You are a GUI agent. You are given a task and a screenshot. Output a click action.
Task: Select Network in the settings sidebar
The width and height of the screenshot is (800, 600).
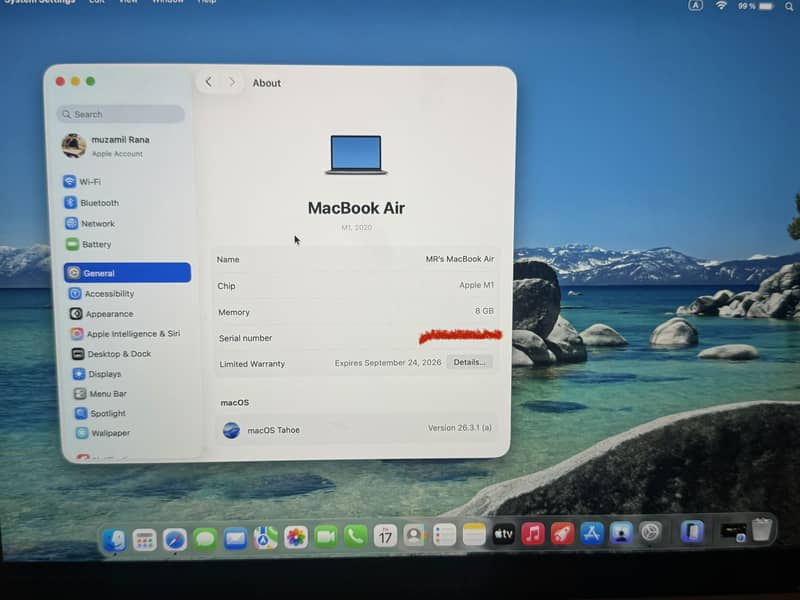coord(90,223)
